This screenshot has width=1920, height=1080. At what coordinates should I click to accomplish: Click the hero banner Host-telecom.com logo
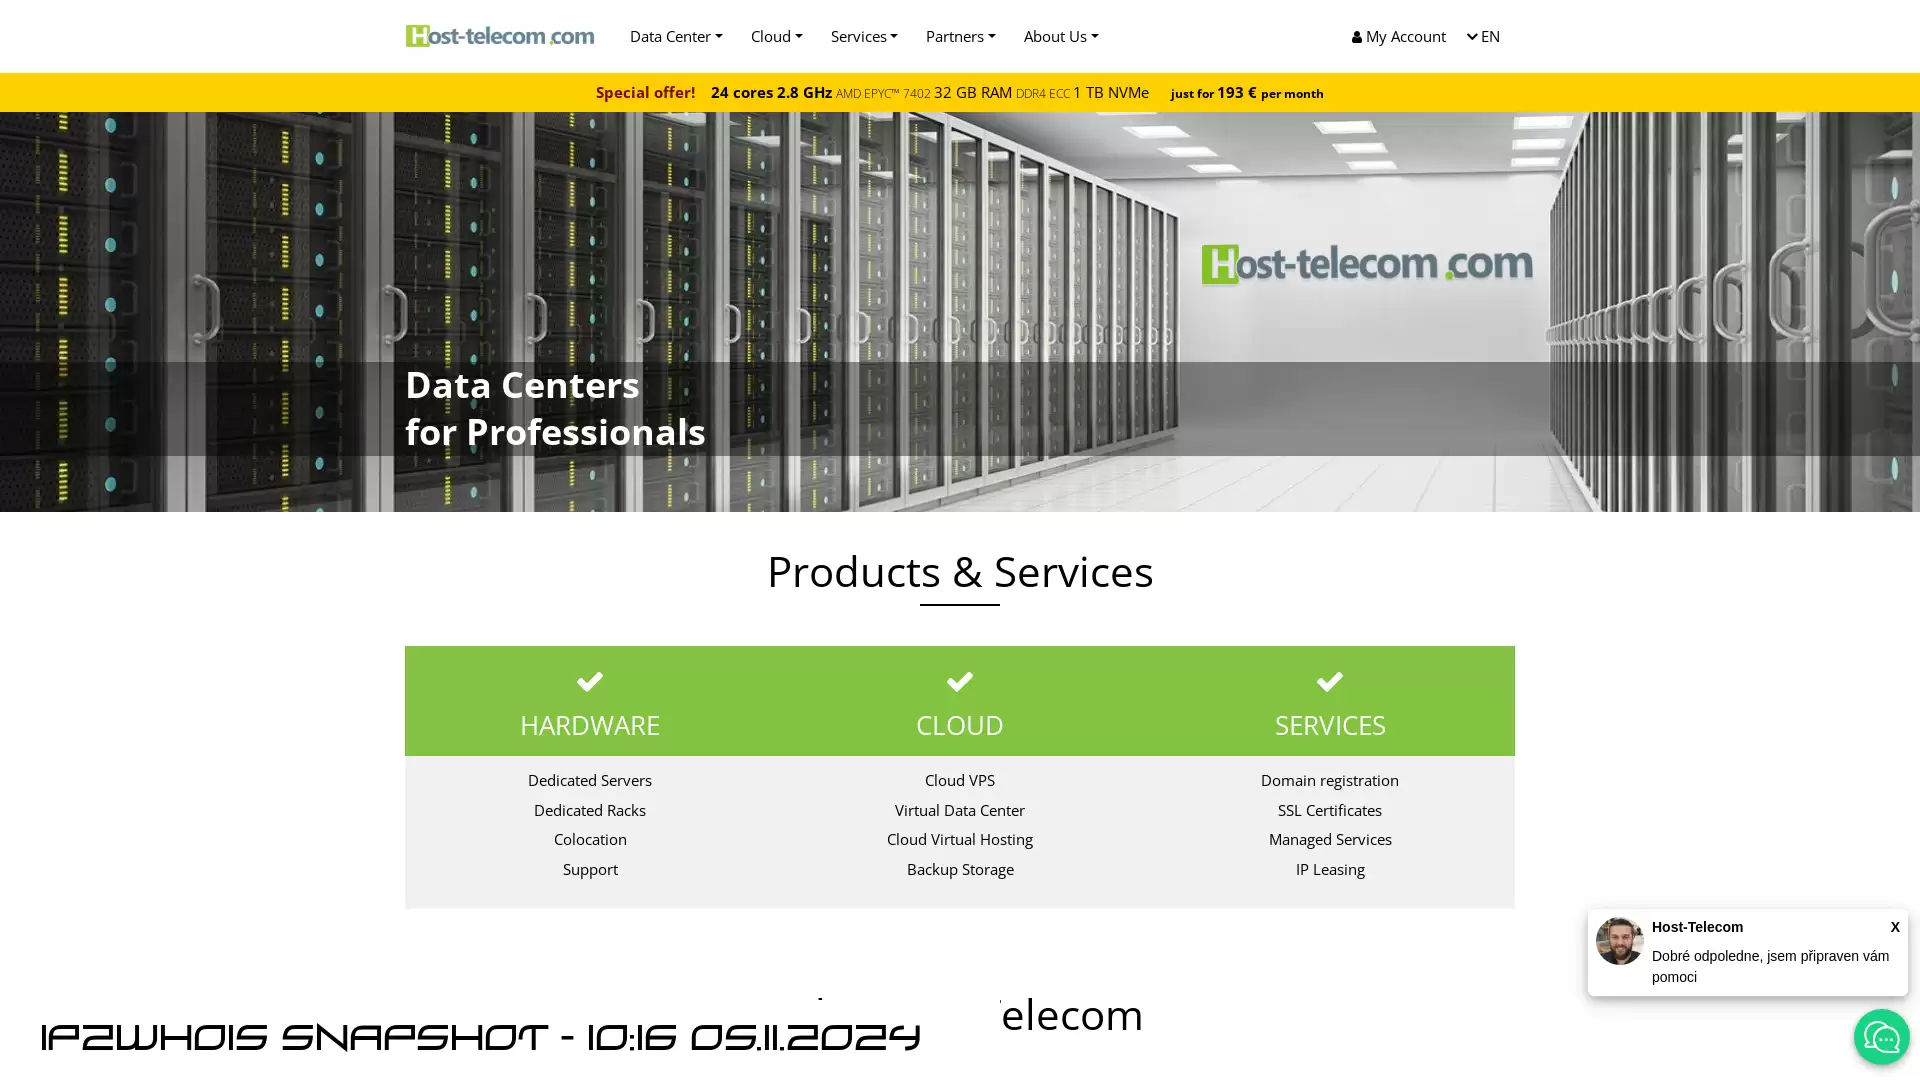[1366, 264]
